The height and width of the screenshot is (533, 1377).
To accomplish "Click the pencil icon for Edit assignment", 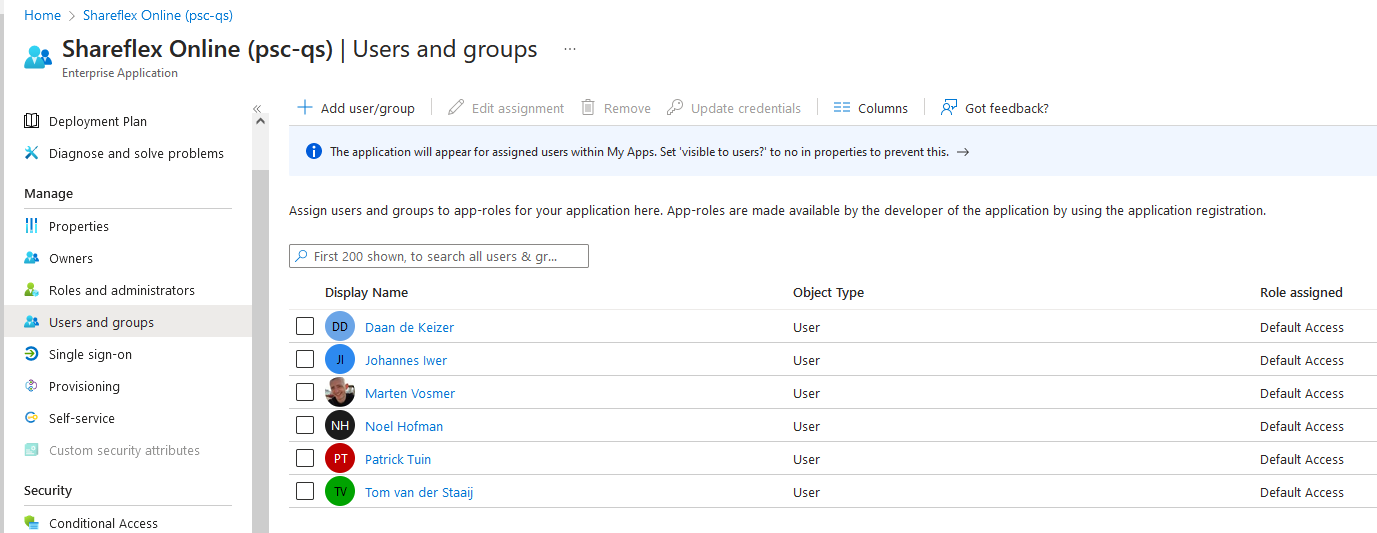I will [456, 107].
